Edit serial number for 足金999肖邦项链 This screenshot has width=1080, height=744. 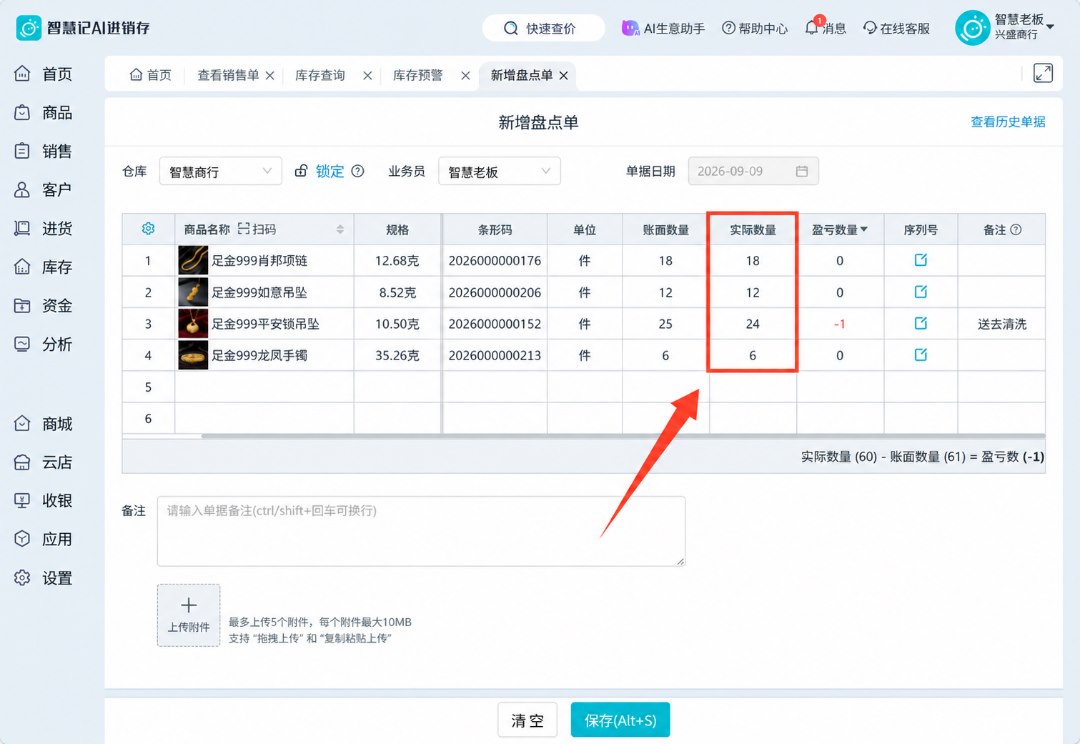(920, 260)
